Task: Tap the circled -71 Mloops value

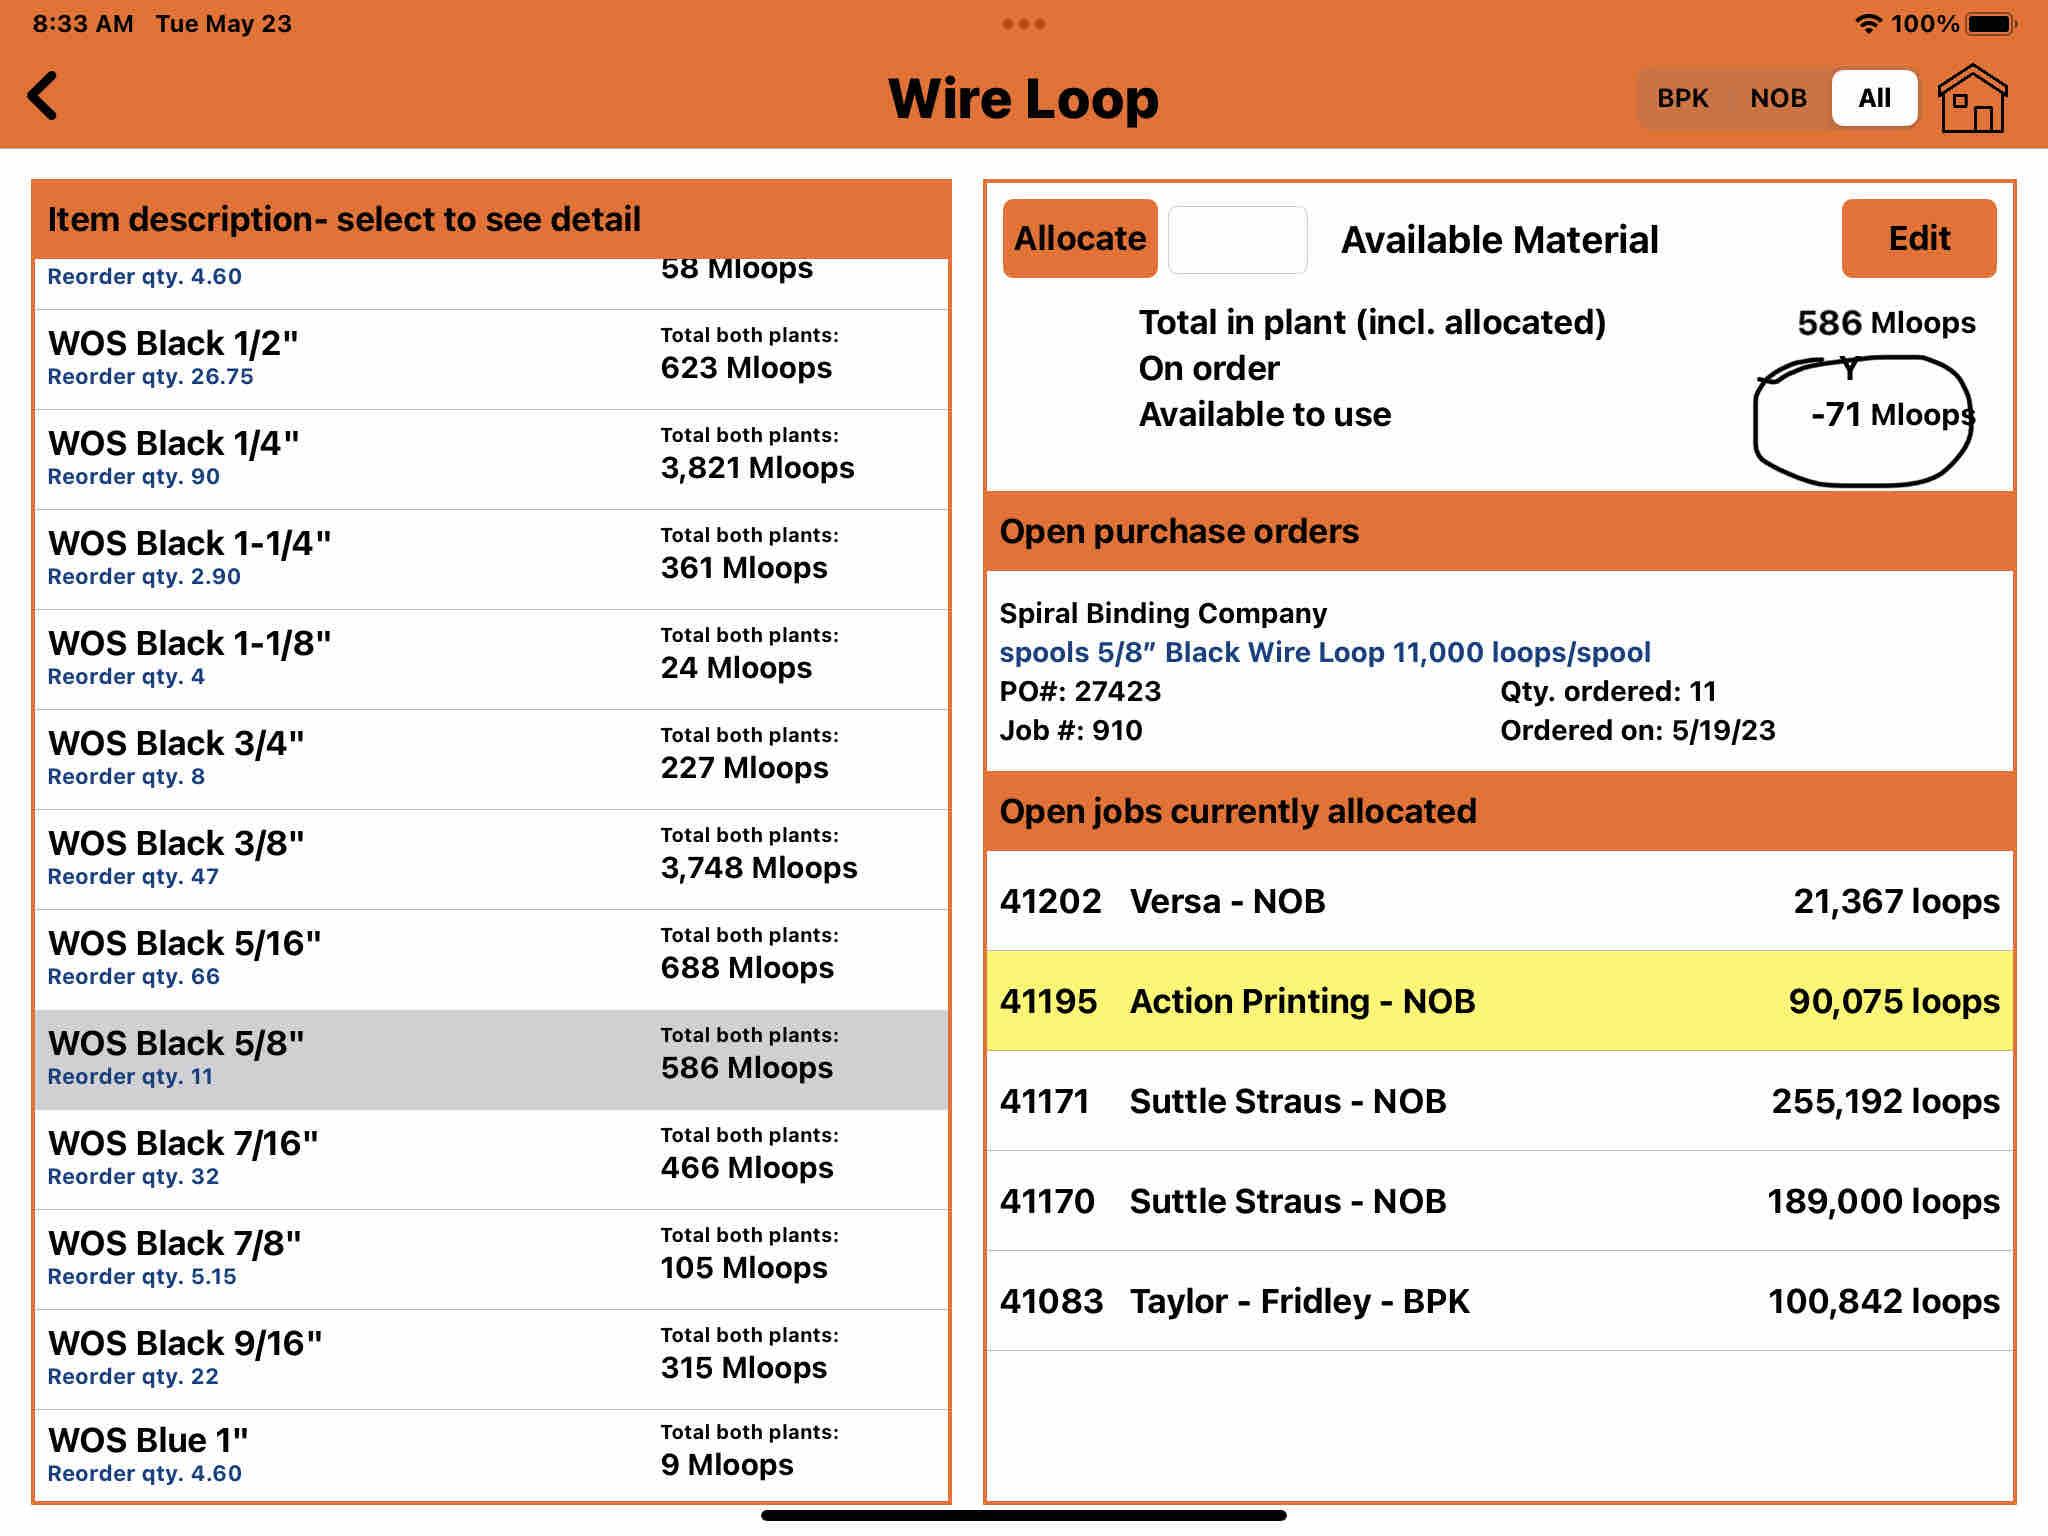Action: (x=1890, y=415)
